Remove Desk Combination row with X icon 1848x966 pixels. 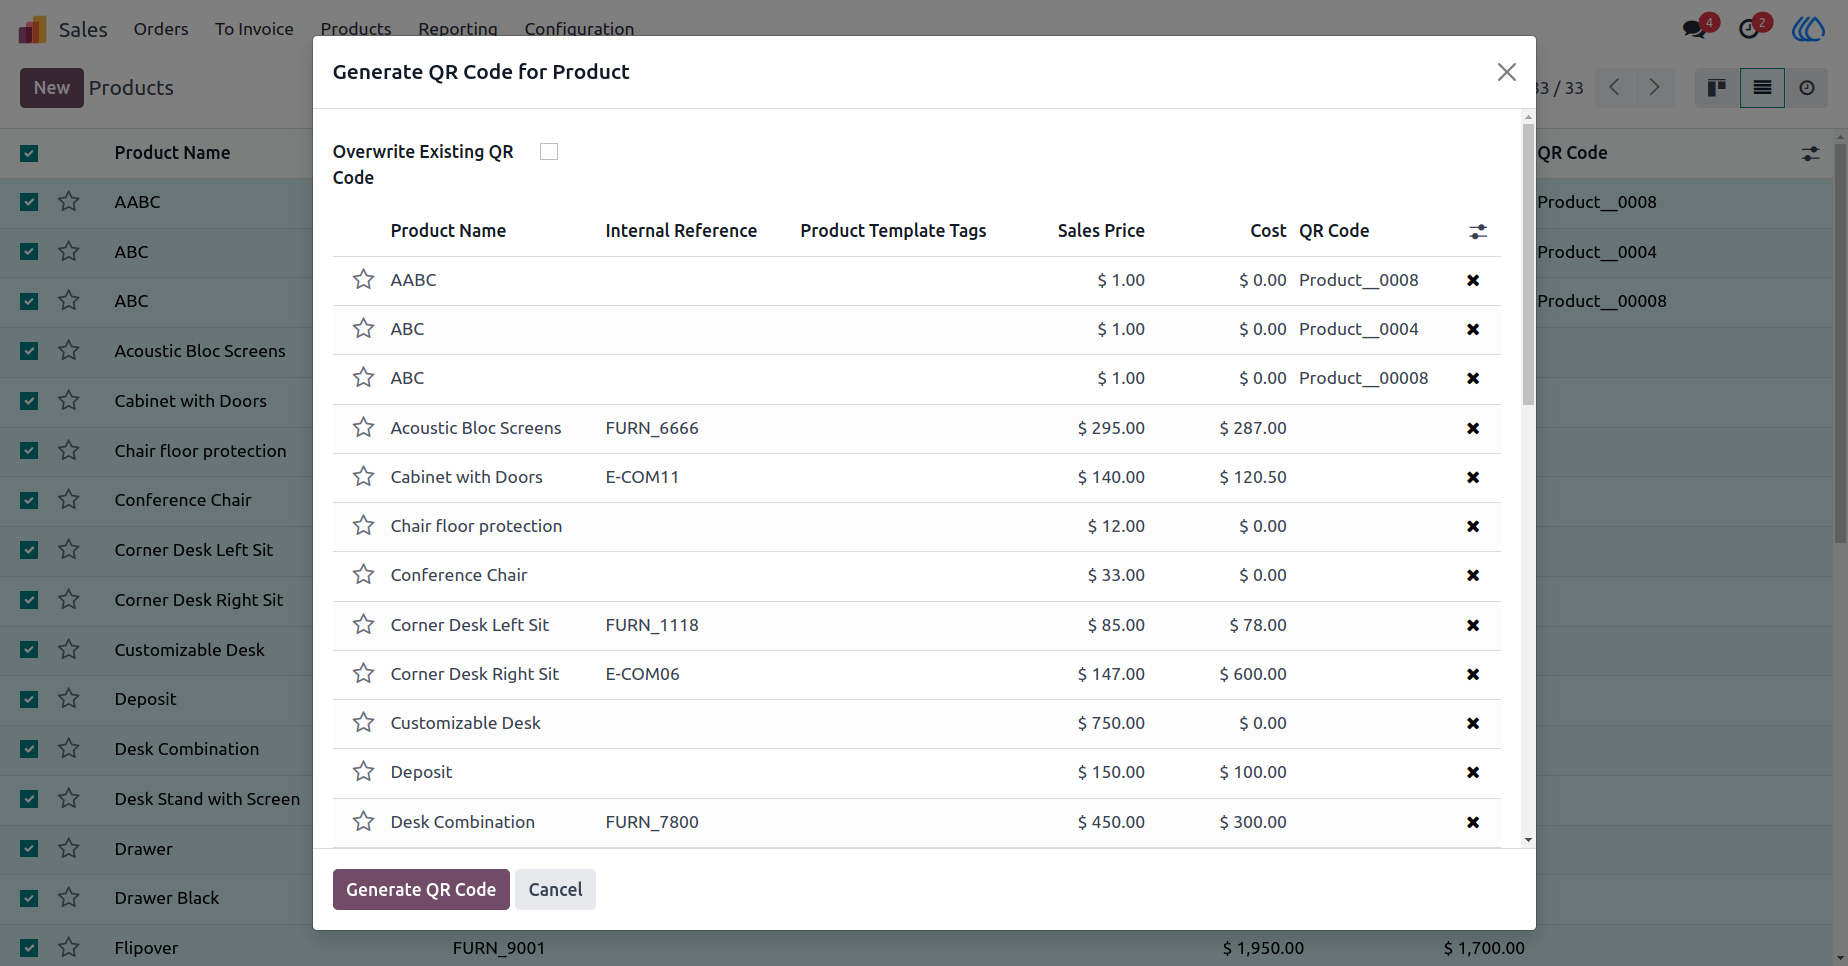1472,823
